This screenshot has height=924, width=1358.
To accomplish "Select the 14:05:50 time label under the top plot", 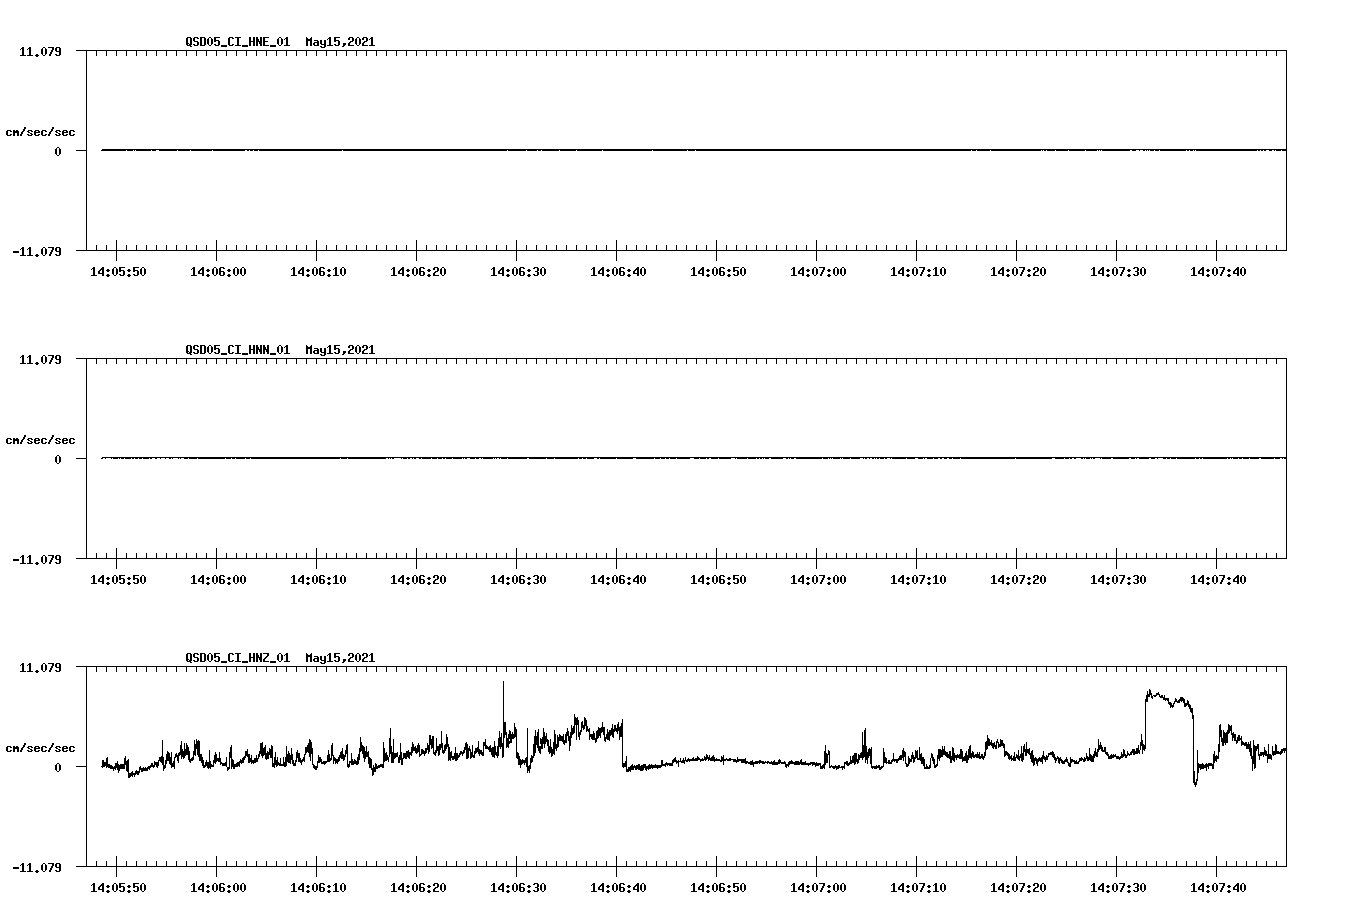I will (x=118, y=270).
